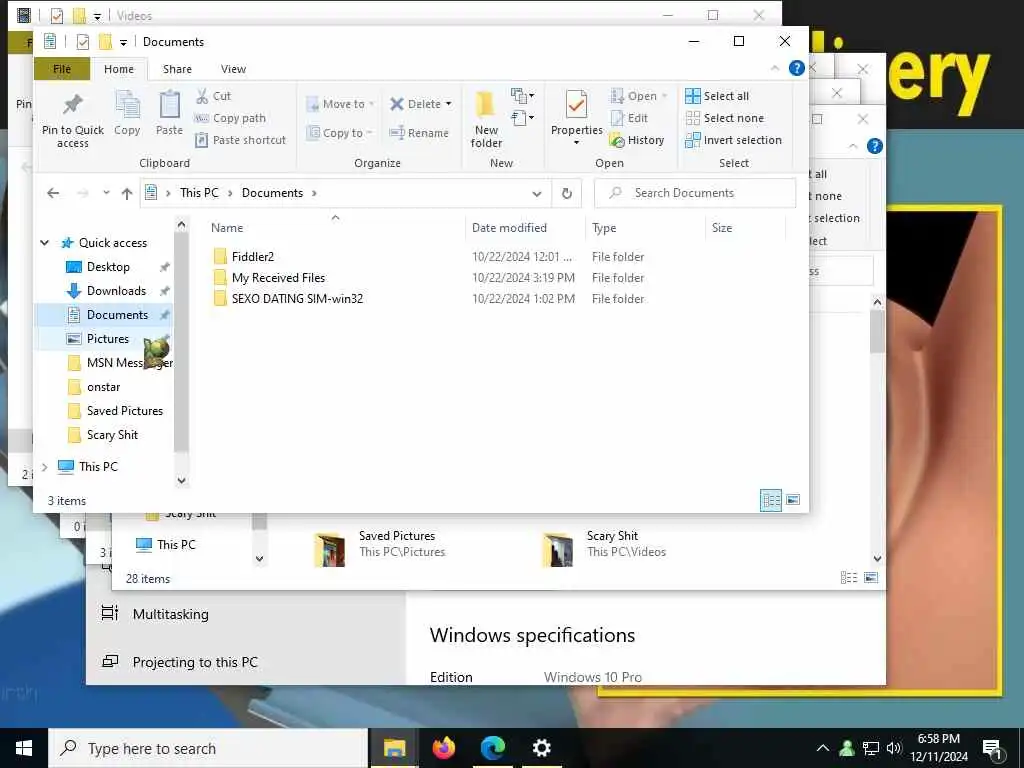Open the Windows Start menu
The height and width of the screenshot is (768, 1024).
coord(24,748)
